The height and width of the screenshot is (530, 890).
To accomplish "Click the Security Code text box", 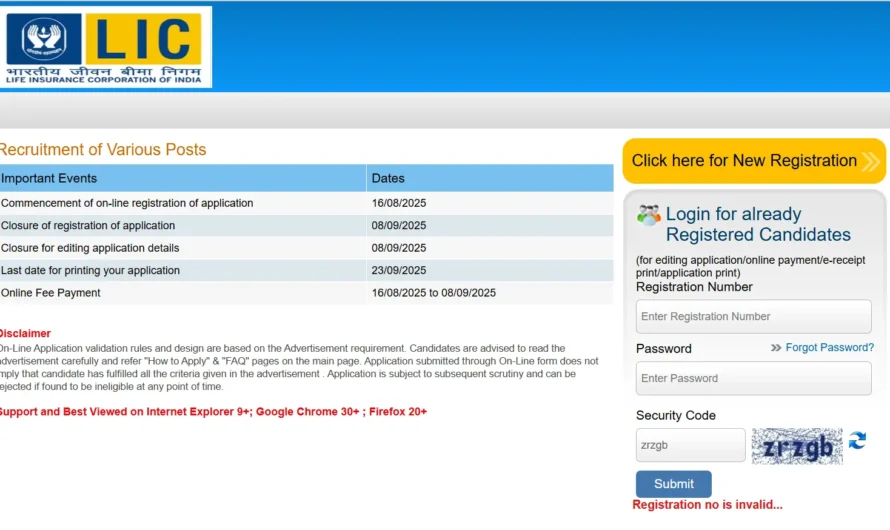I will point(690,445).
